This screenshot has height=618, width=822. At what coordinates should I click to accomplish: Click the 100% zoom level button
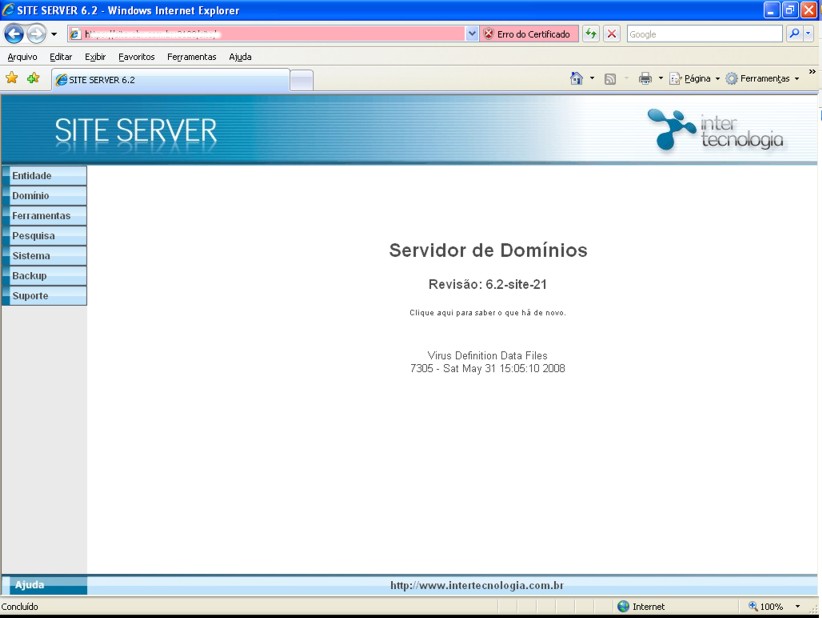pos(766,606)
